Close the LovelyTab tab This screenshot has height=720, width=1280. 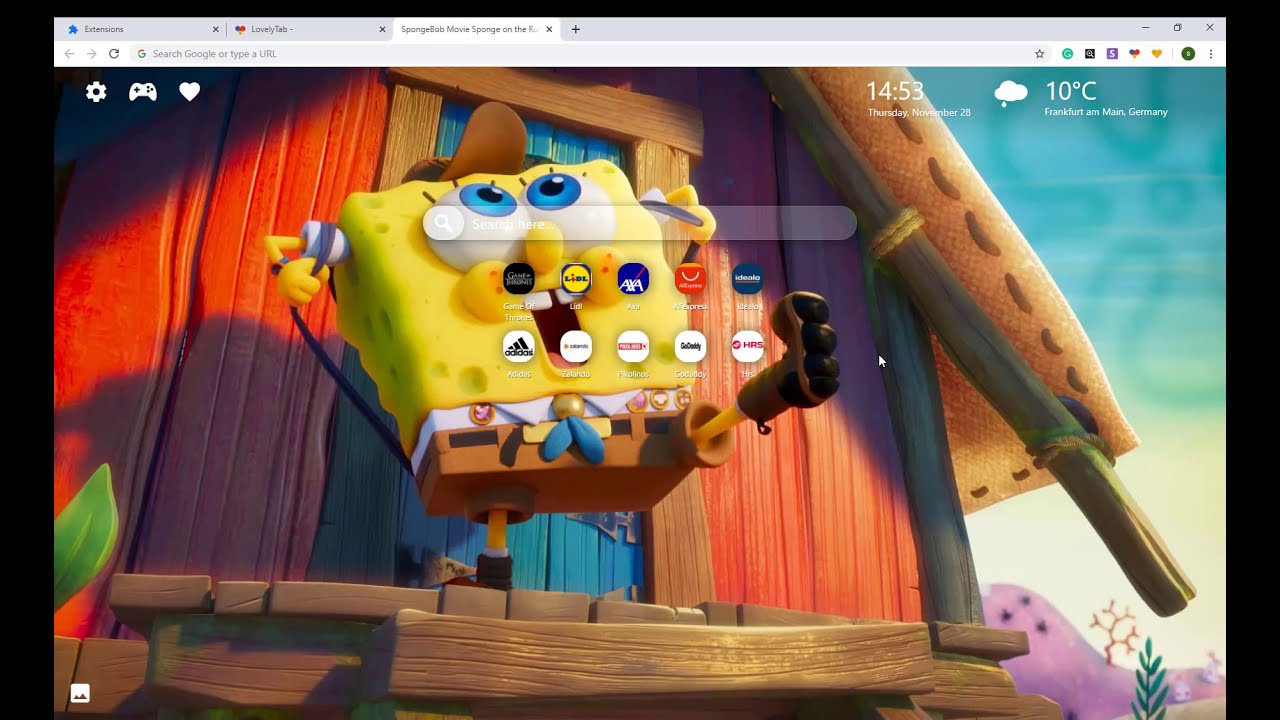click(x=382, y=29)
